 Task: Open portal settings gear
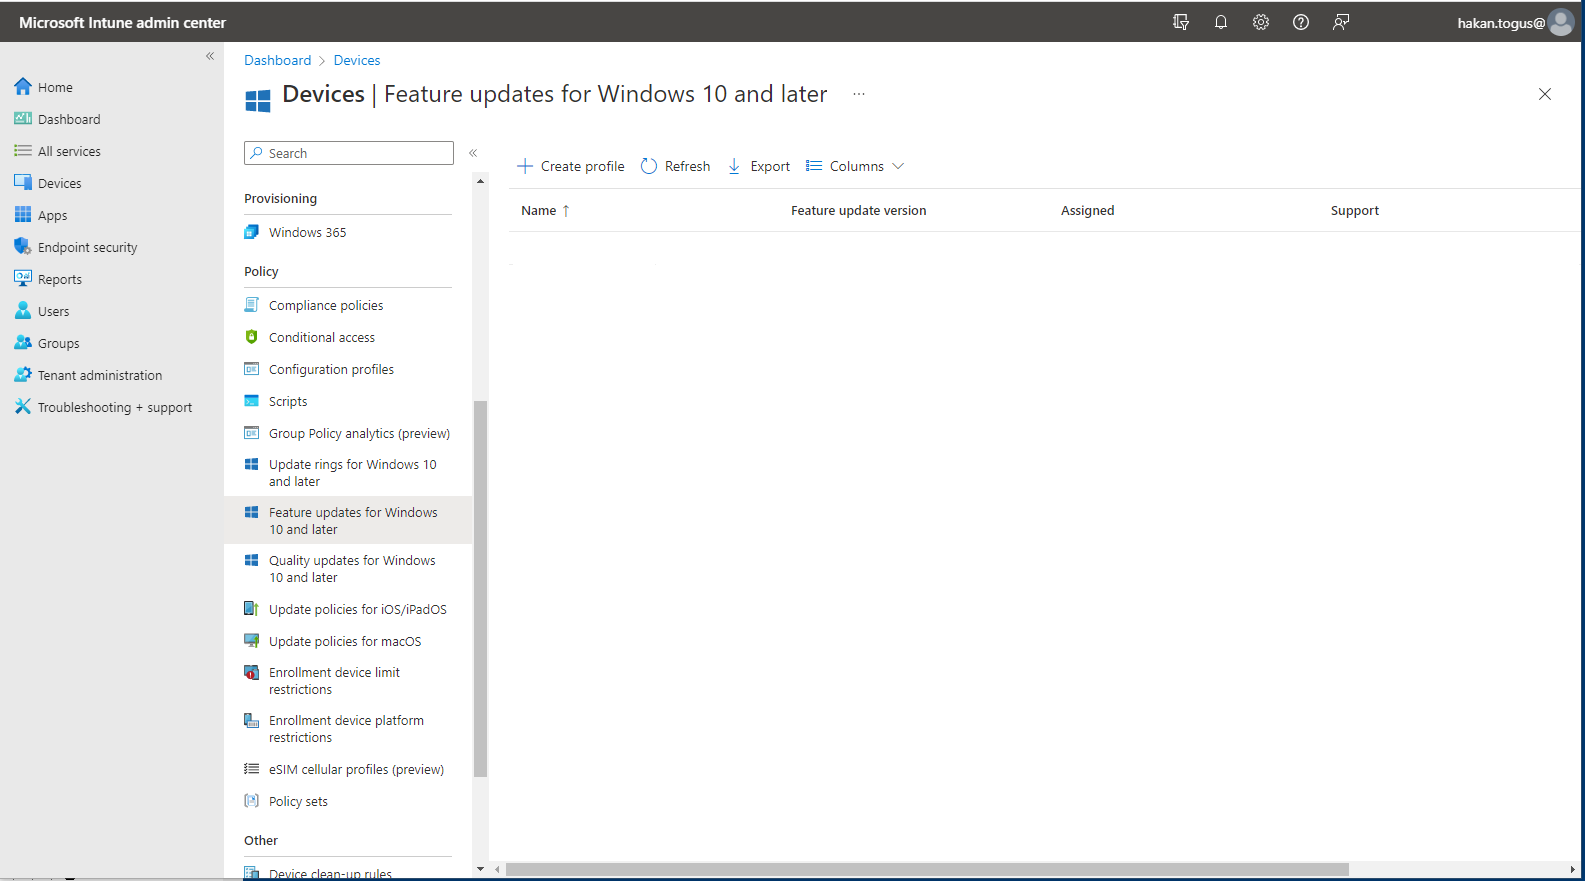[x=1261, y=22]
